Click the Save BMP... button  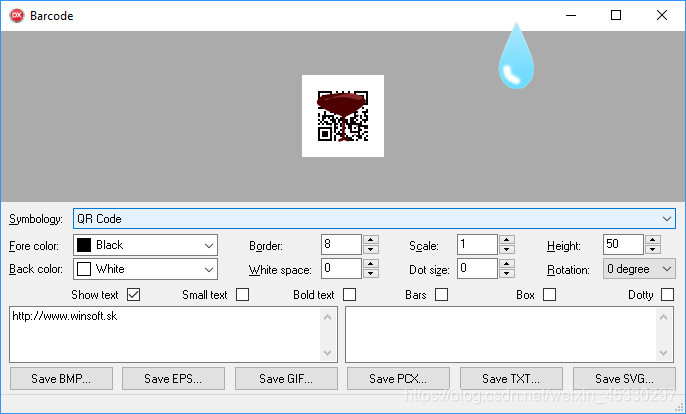point(61,379)
